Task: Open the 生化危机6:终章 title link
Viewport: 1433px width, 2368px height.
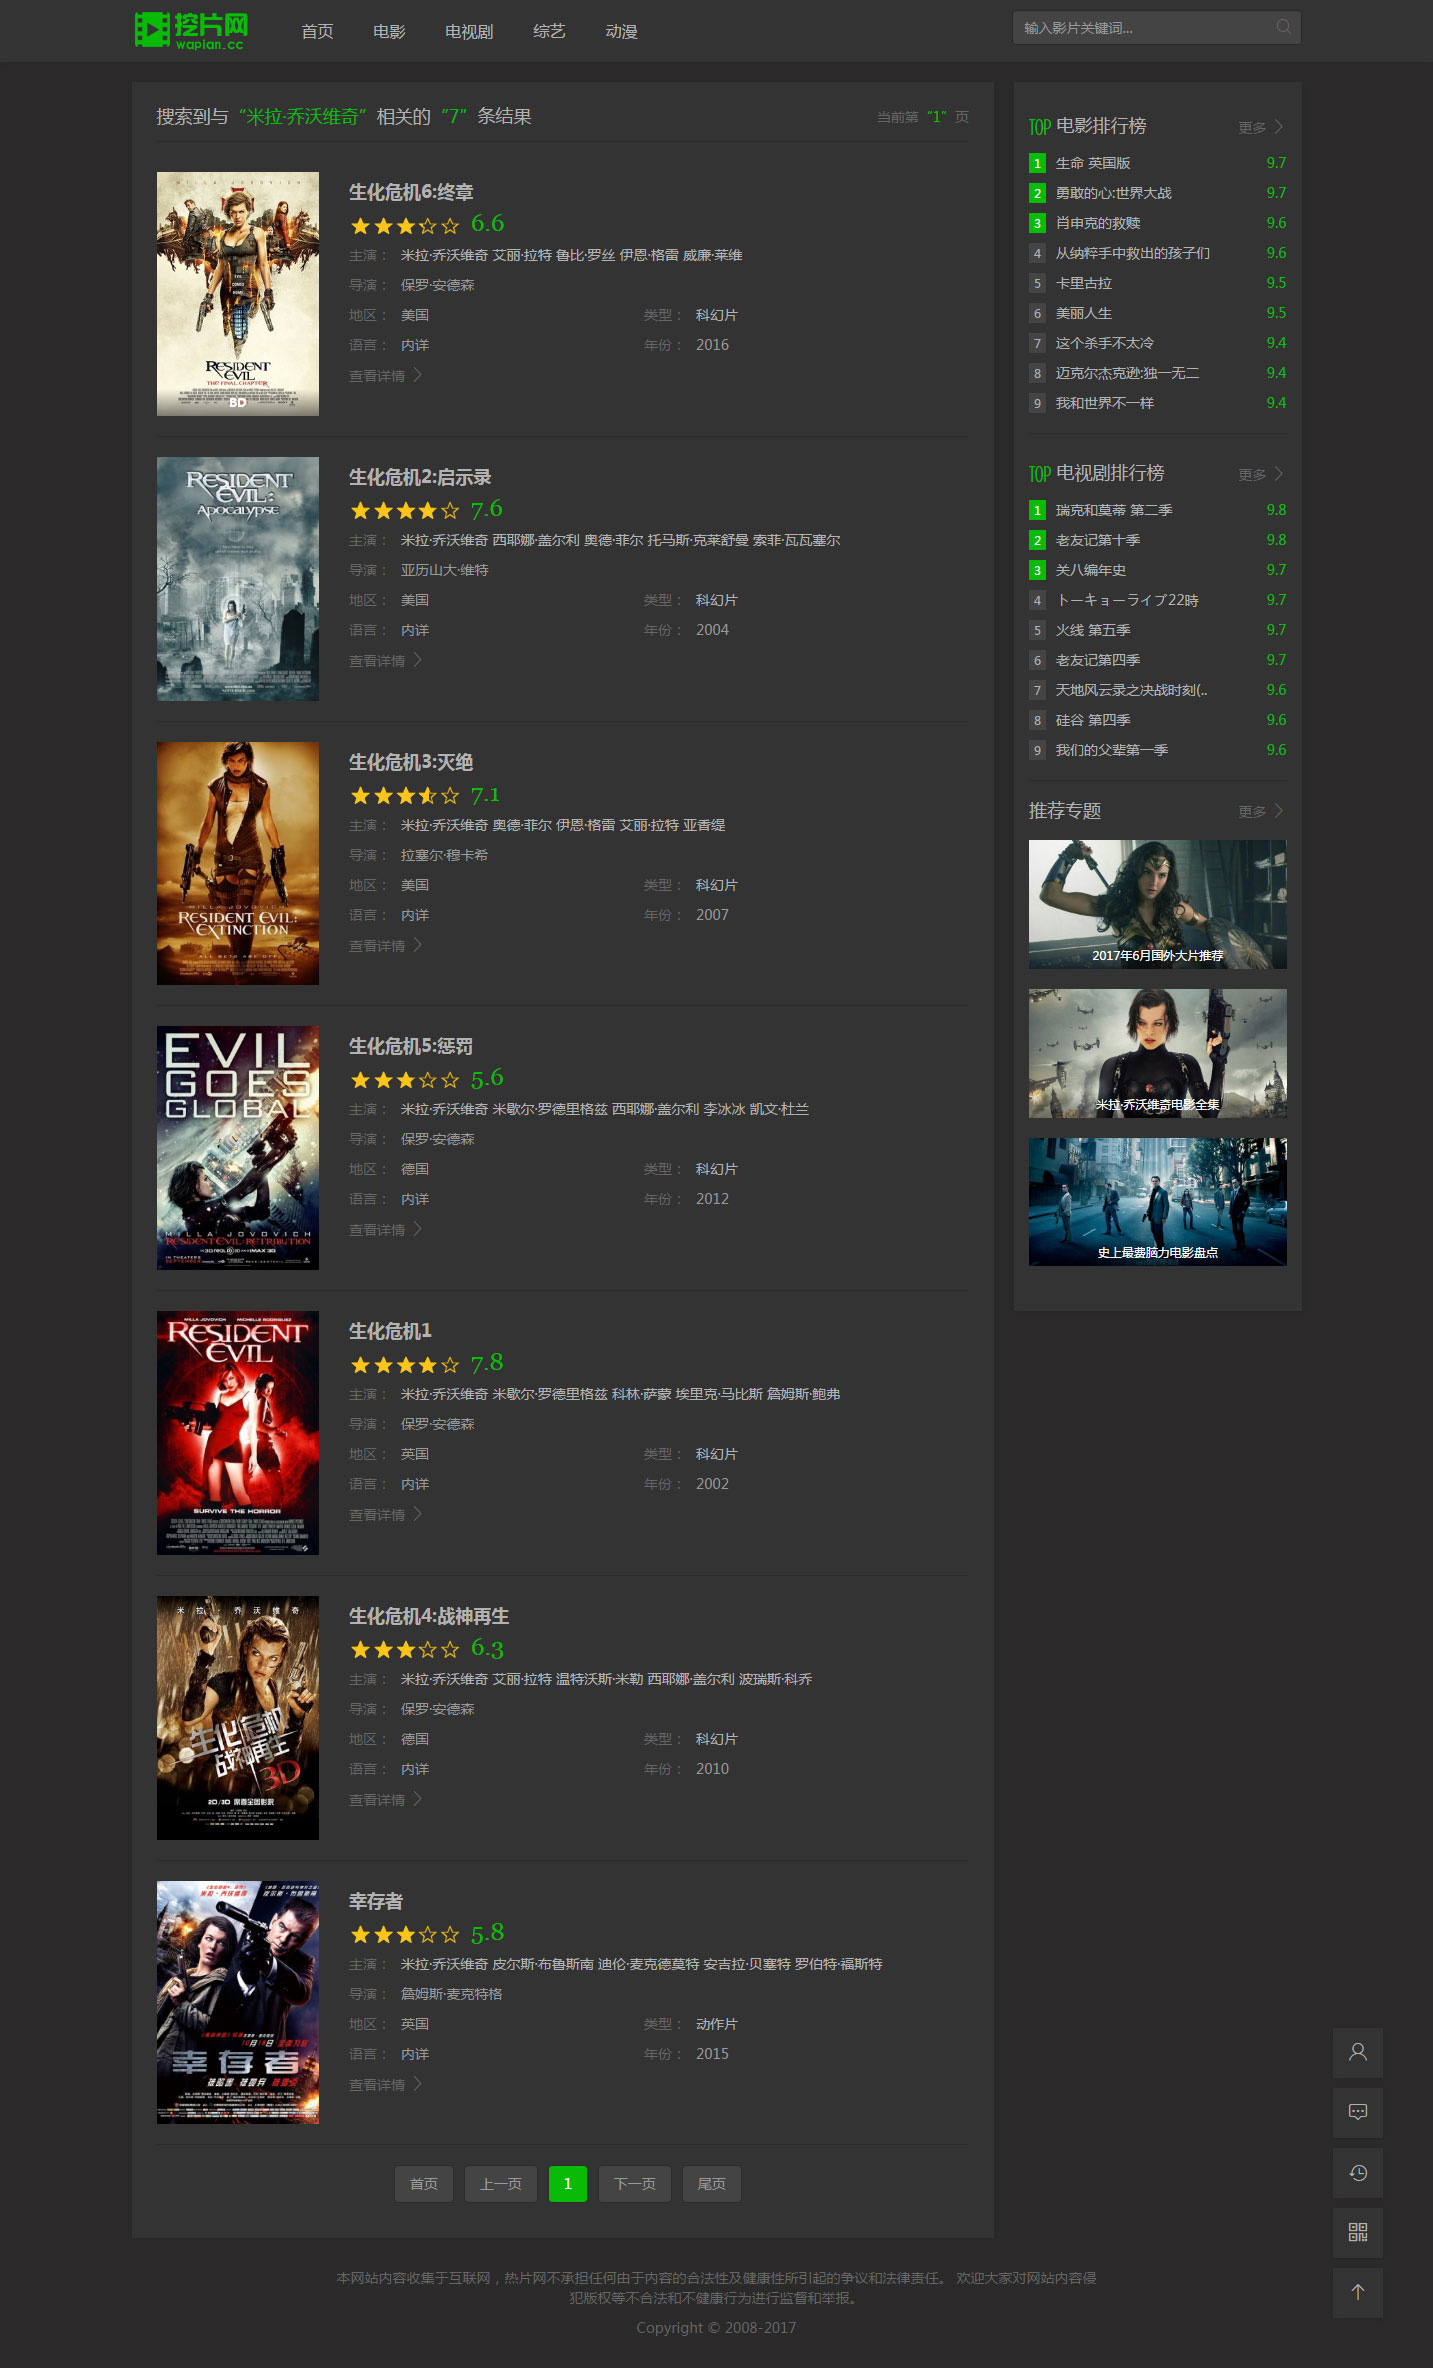Action: [x=411, y=192]
